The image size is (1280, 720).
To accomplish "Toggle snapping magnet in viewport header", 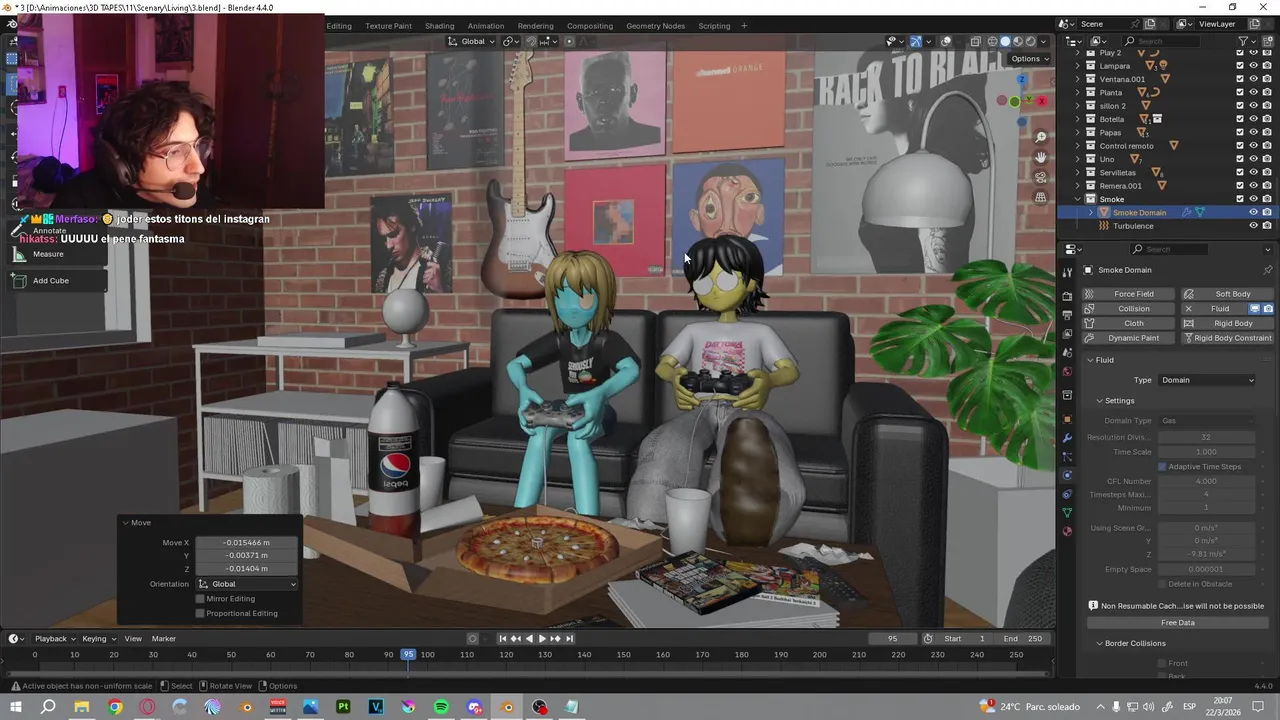I will point(531,41).
